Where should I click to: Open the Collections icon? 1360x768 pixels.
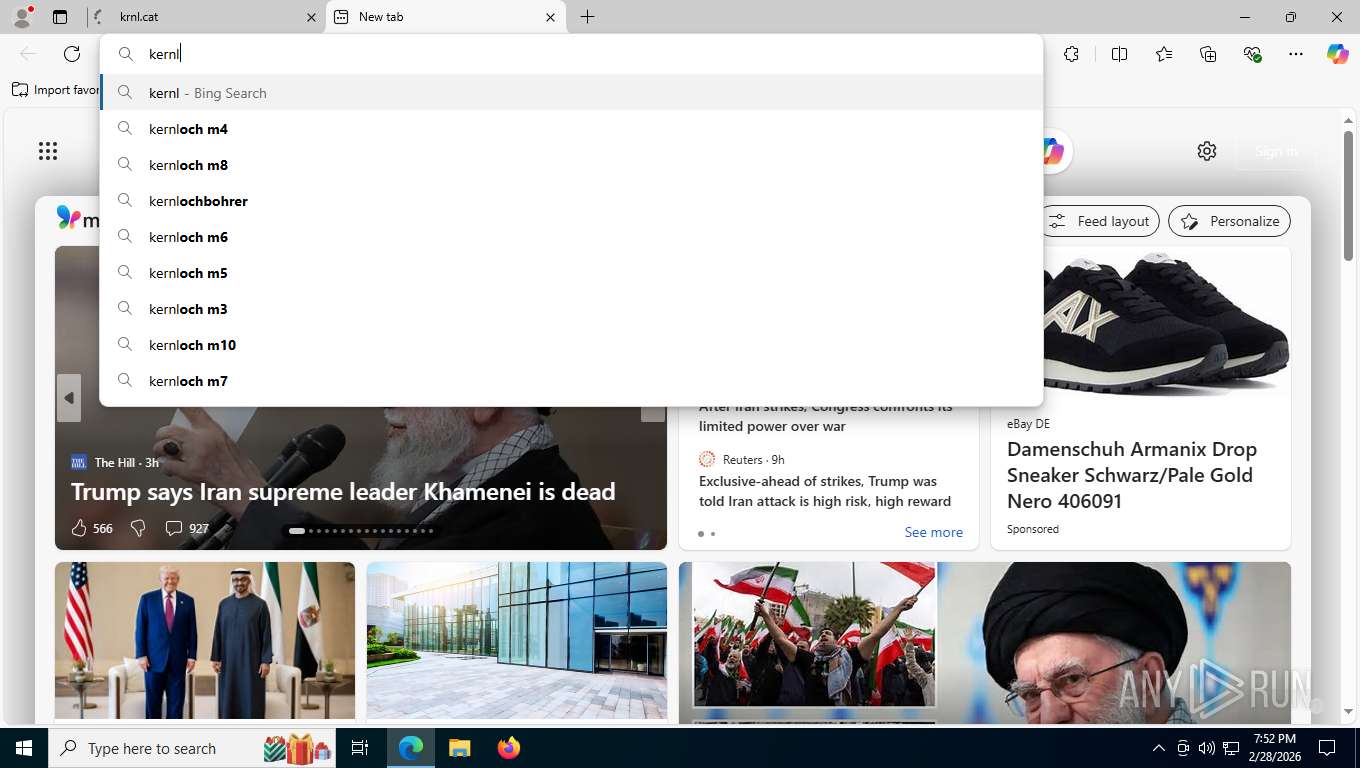point(1208,54)
